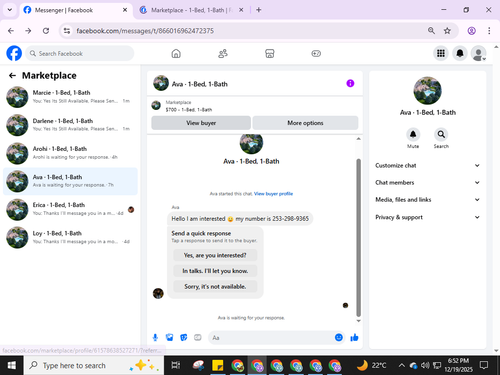The image size is (500, 375).
Task: Mute the Ava conversation
Action: click(x=413, y=134)
